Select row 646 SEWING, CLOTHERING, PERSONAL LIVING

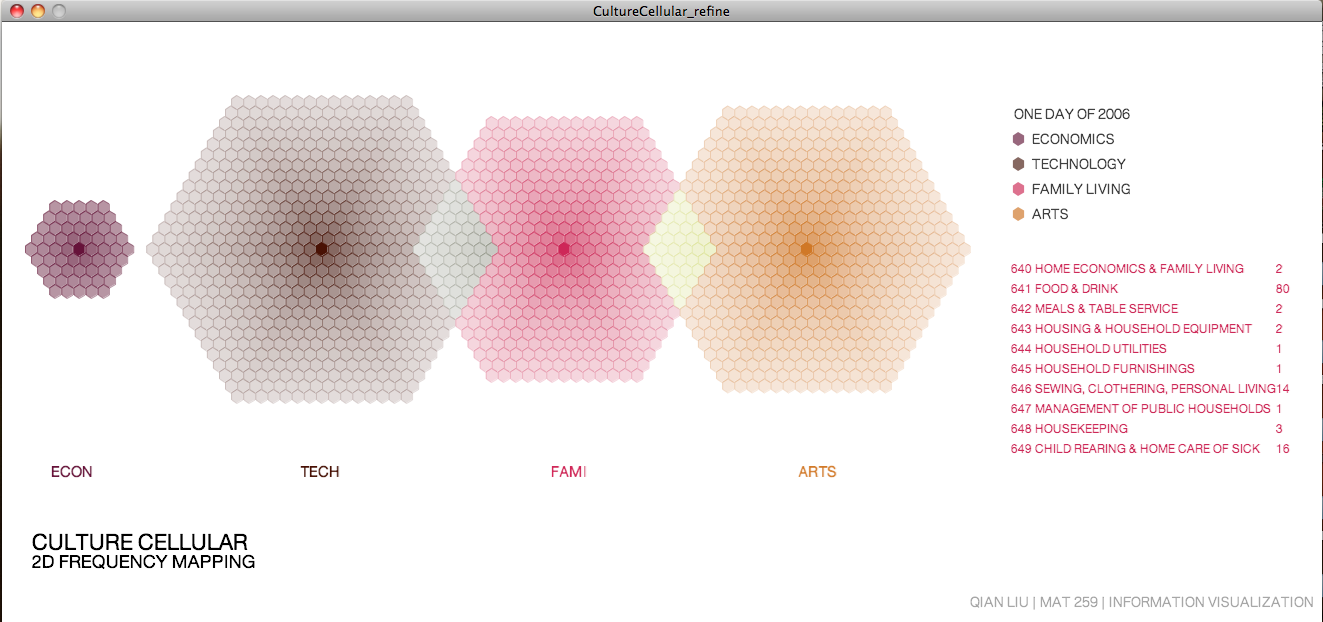[1150, 389]
